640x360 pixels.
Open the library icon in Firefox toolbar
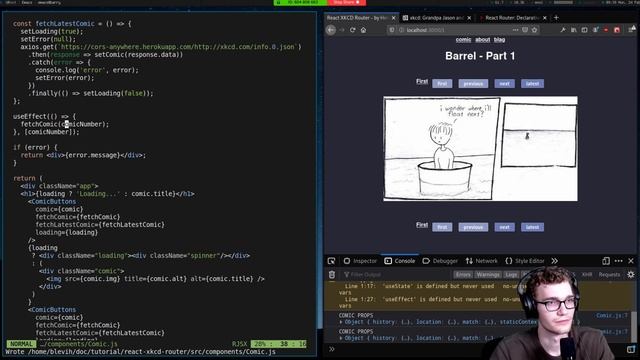pos(573,30)
